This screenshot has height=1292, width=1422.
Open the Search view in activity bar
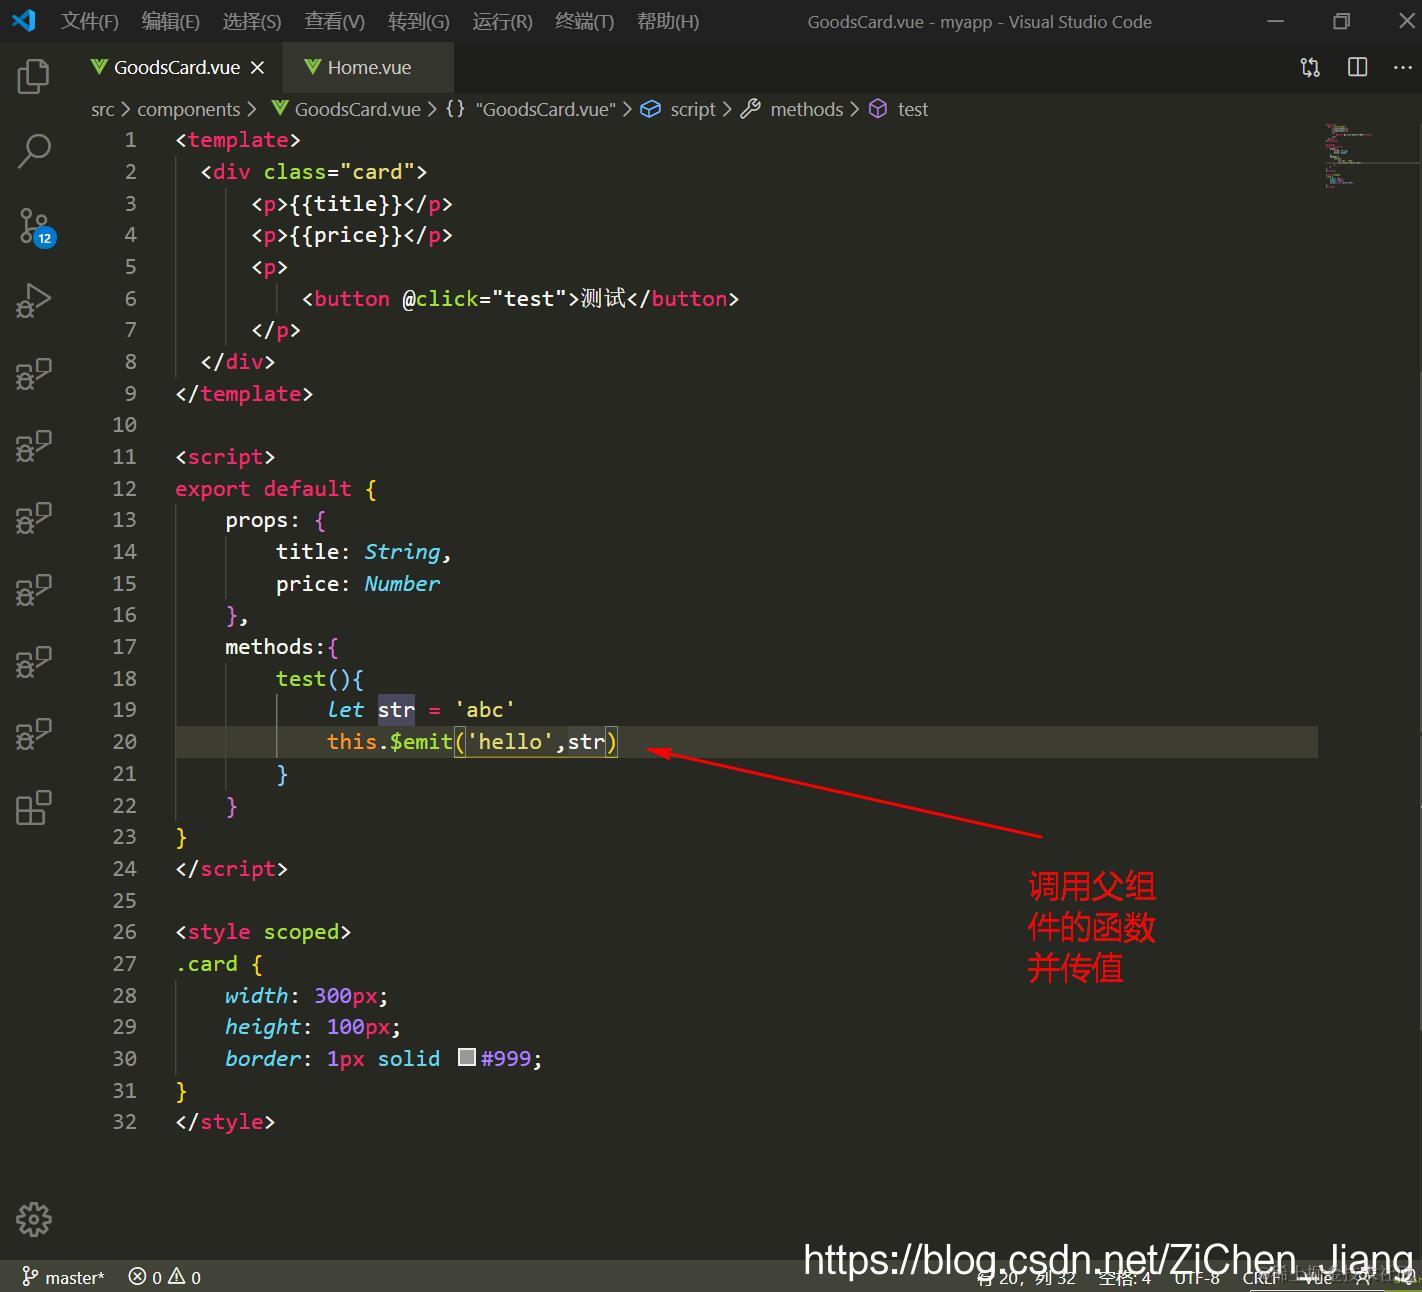(x=34, y=151)
